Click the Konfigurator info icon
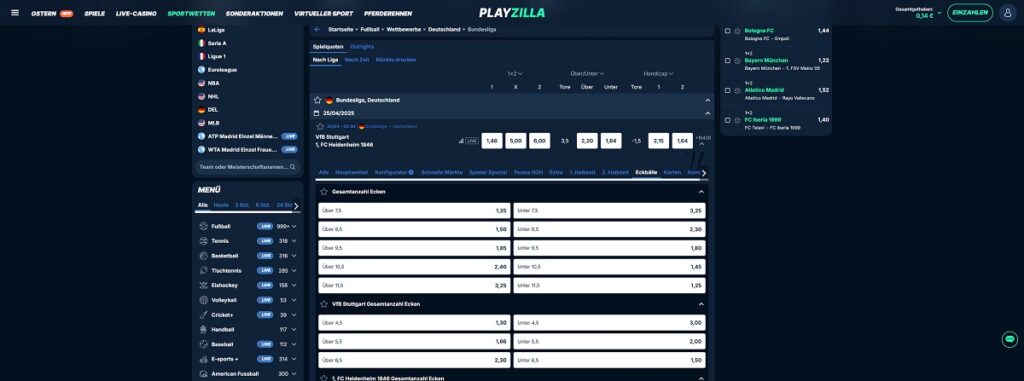1024x381 pixels. point(411,173)
